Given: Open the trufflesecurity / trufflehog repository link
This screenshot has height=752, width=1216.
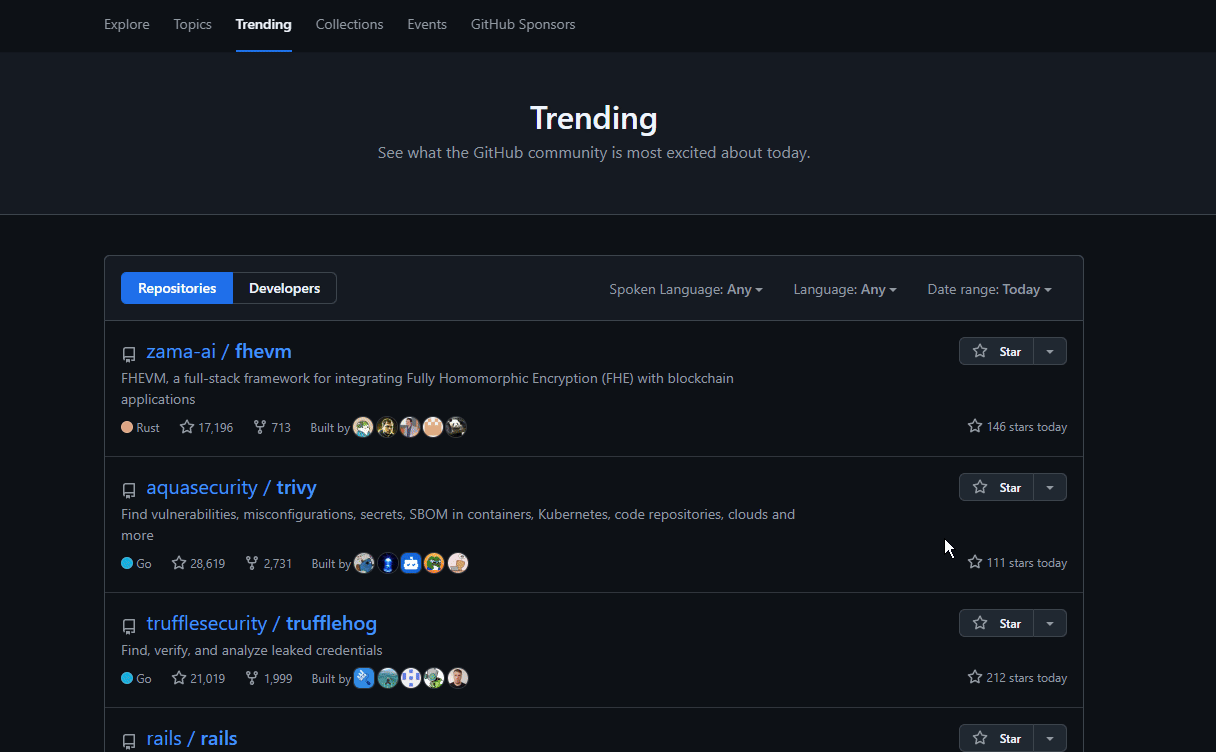Looking at the screenshot, I should coord(261,623).
